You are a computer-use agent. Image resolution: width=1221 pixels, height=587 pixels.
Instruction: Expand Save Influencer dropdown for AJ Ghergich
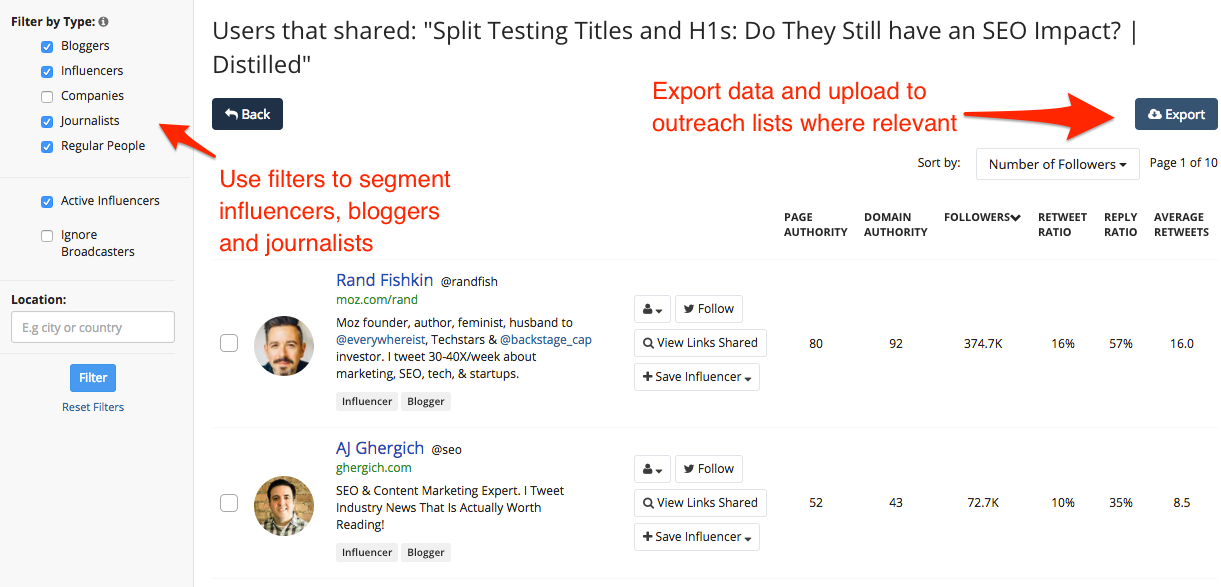pos(696,537)
